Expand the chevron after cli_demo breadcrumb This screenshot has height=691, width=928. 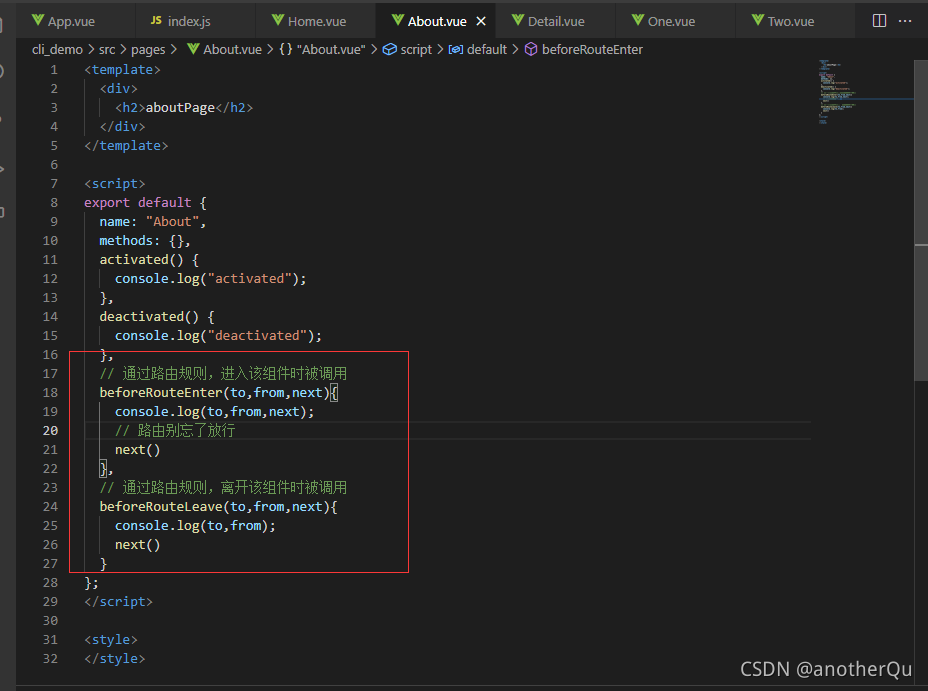(x=91, y=50)
